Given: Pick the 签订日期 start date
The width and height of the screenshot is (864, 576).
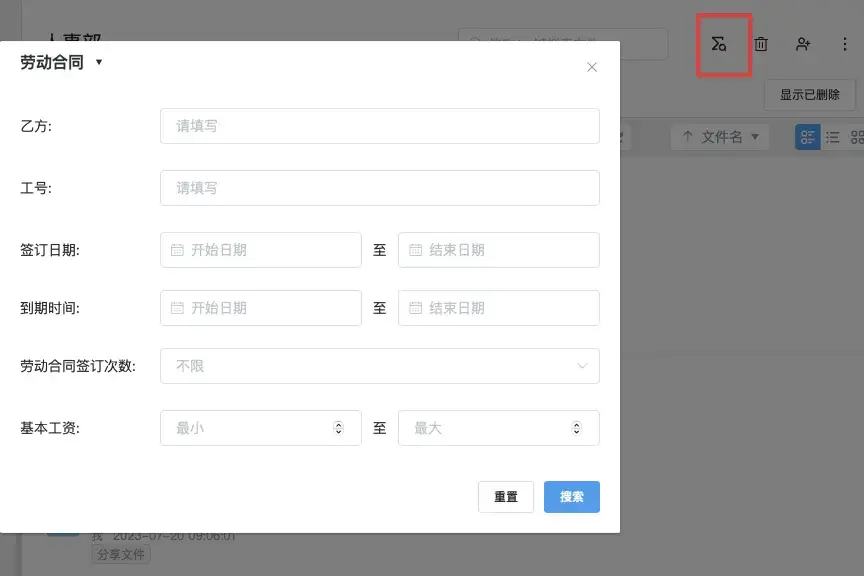Looking at the screenshot, I should click(x=261, y=250).
